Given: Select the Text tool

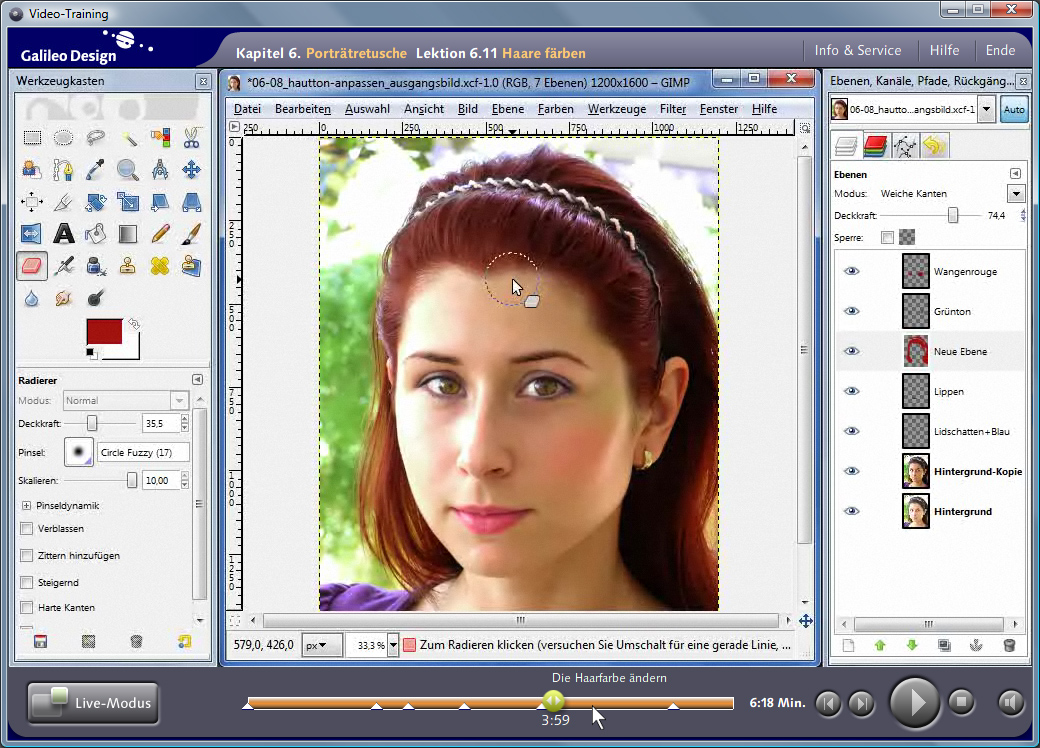Looking at the screenshot, I should coord(64,234).
